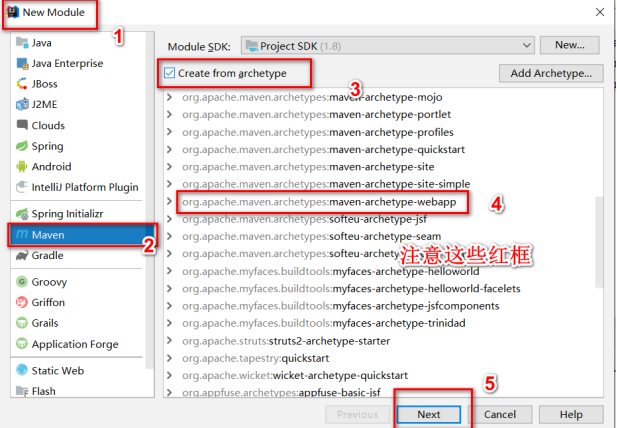The width and height of the screenshot is (617, 428).
Task: Select maven-archetype-webapp archetype name
Action: tap(393, 202)
